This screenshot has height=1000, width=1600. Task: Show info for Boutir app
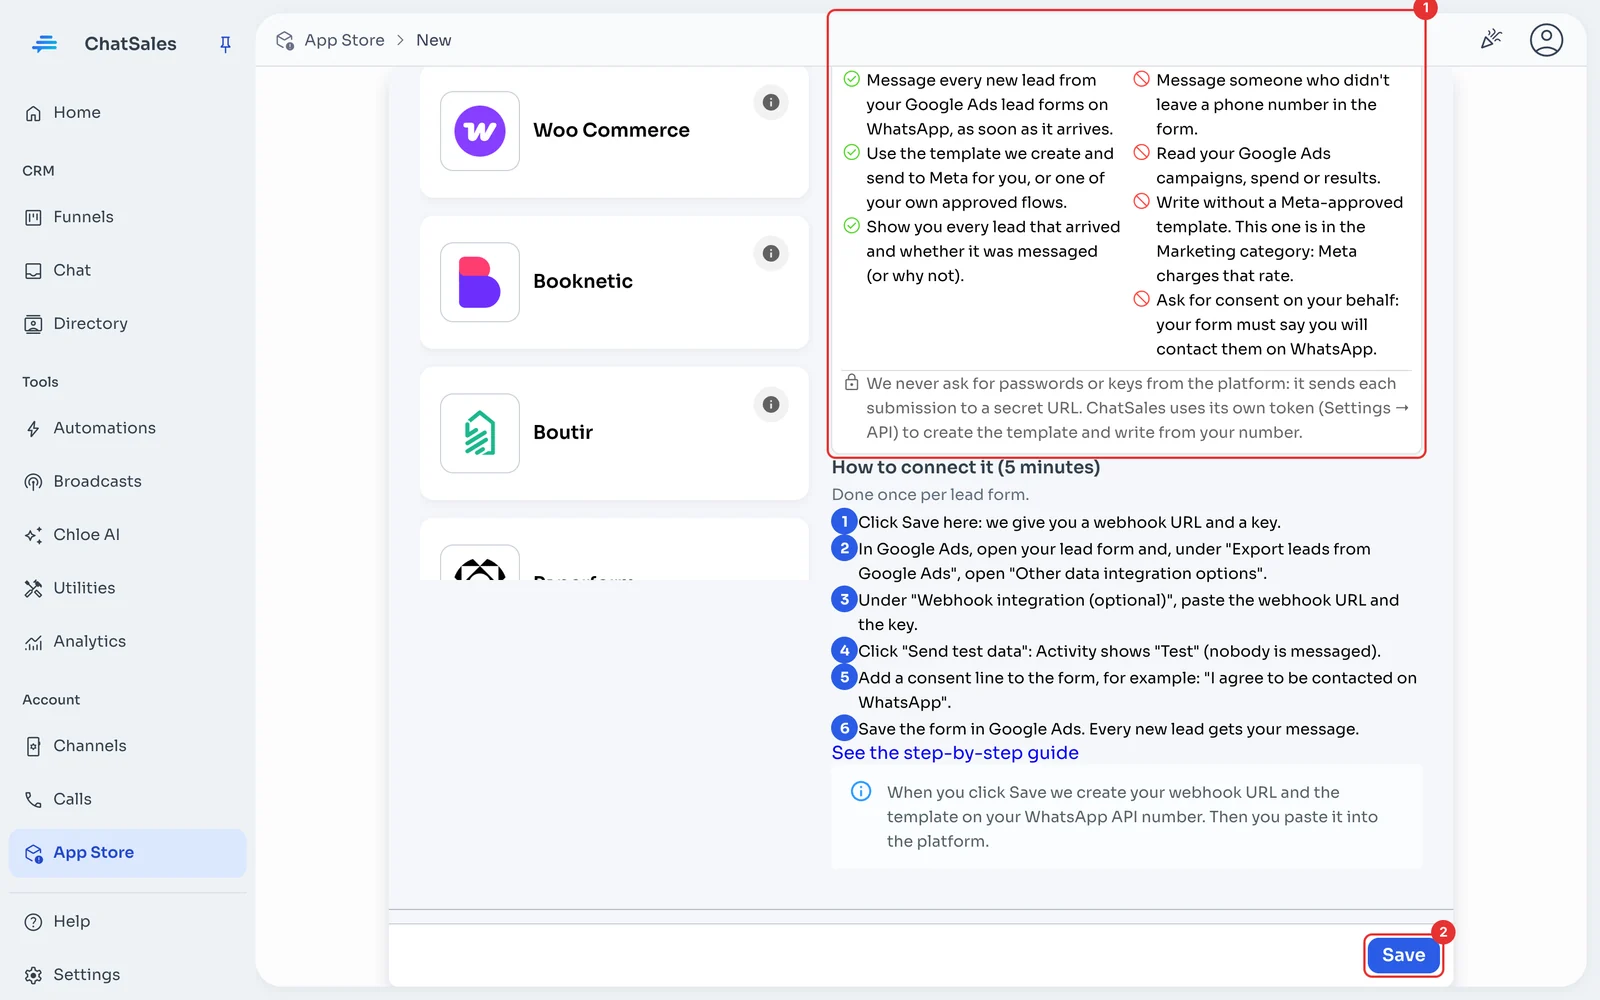point(771,404)
